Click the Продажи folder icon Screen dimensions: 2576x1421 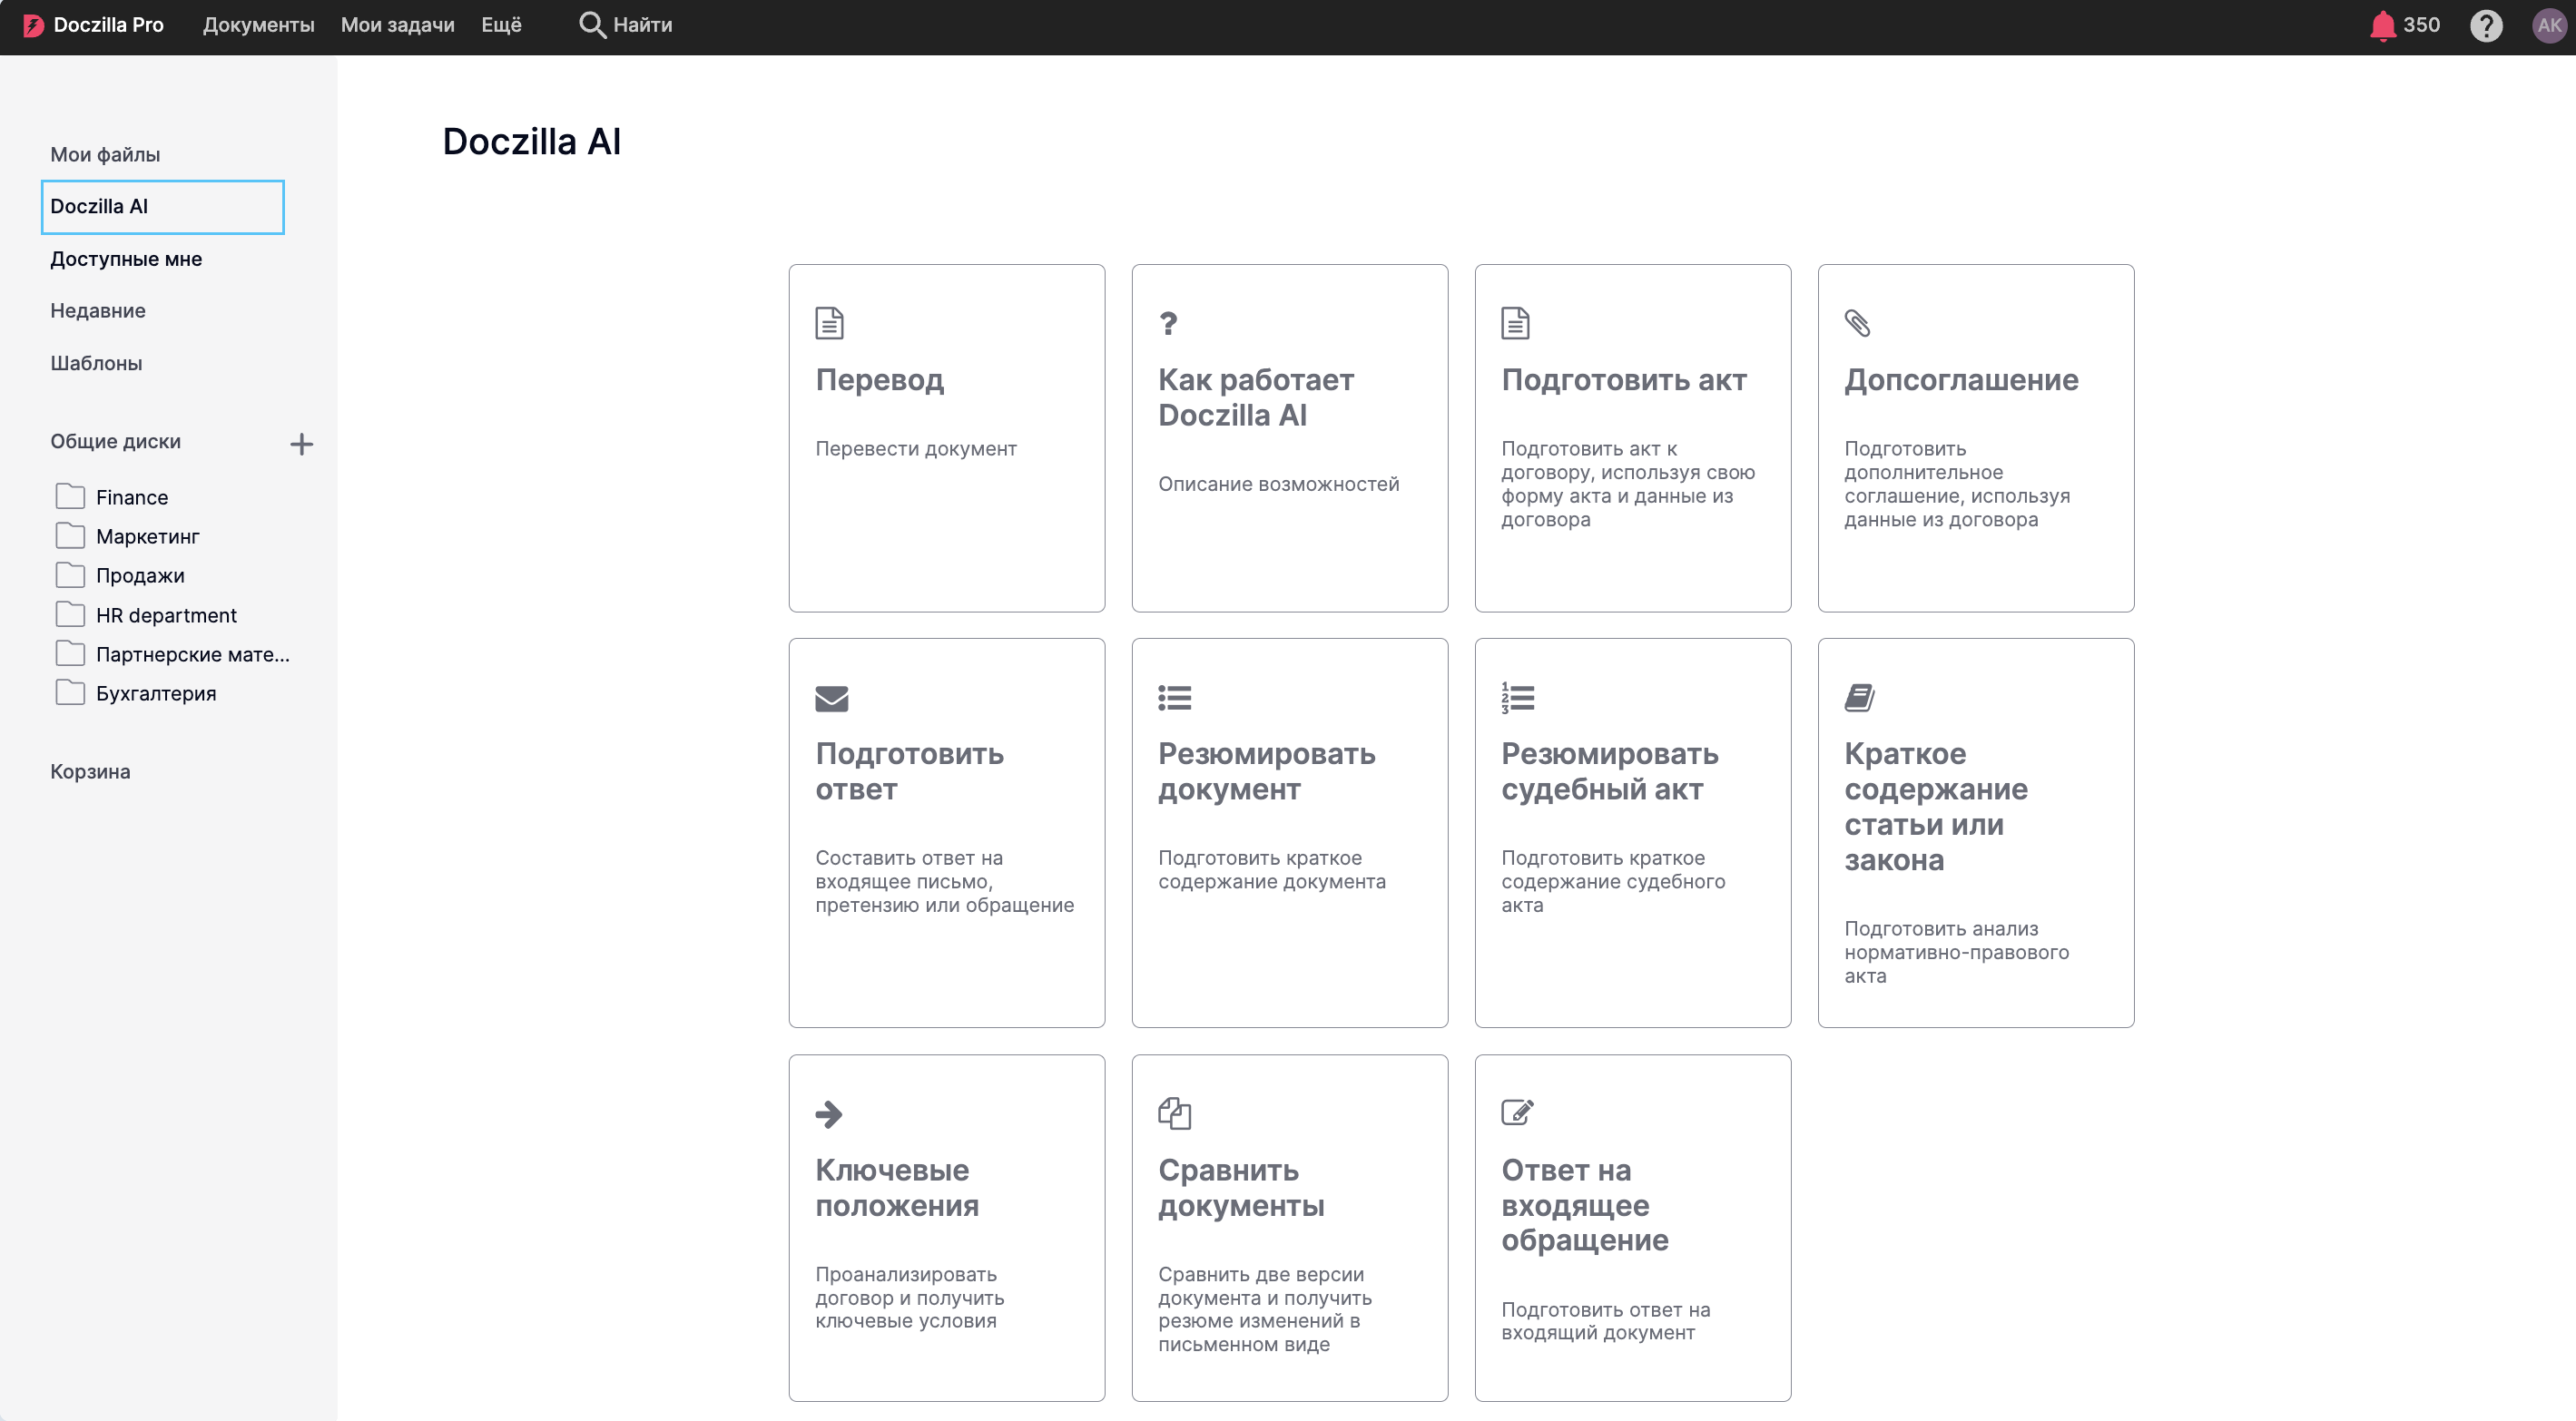(x=70, y=574)
